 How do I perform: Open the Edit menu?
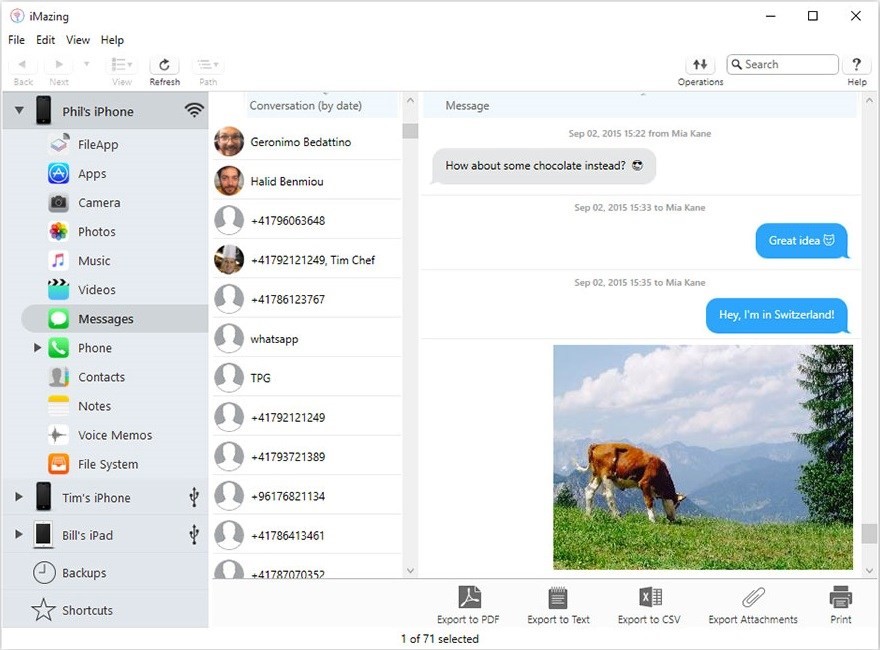point(45,40)
